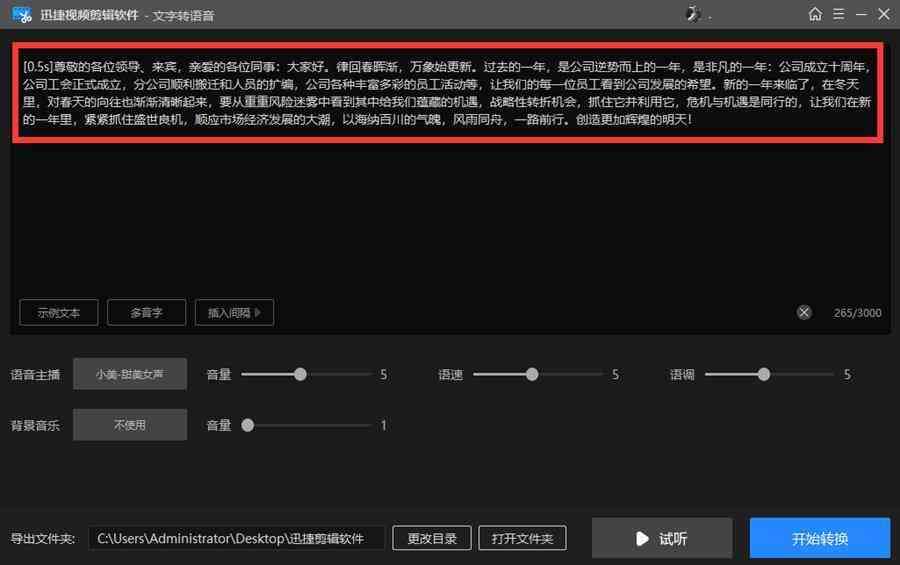
Task: Open the 背景音乐 selector 不使用
Action: (x=130, y=425)
